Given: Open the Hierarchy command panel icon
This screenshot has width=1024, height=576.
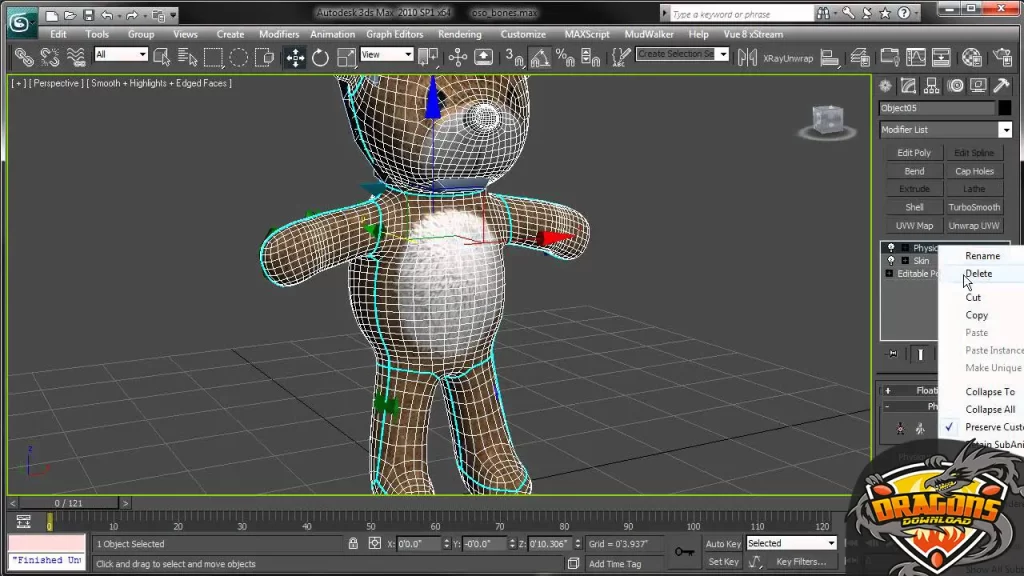Looking at the screenshot, I should click(931, 86).
